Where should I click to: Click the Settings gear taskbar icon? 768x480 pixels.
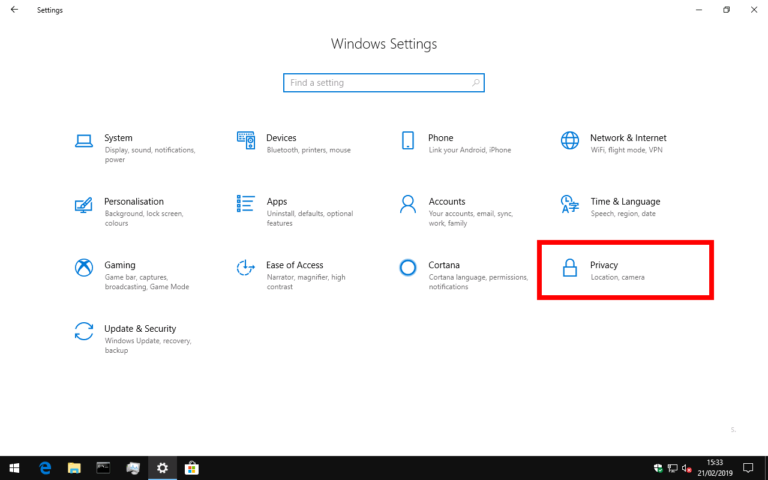click(162, 468)
